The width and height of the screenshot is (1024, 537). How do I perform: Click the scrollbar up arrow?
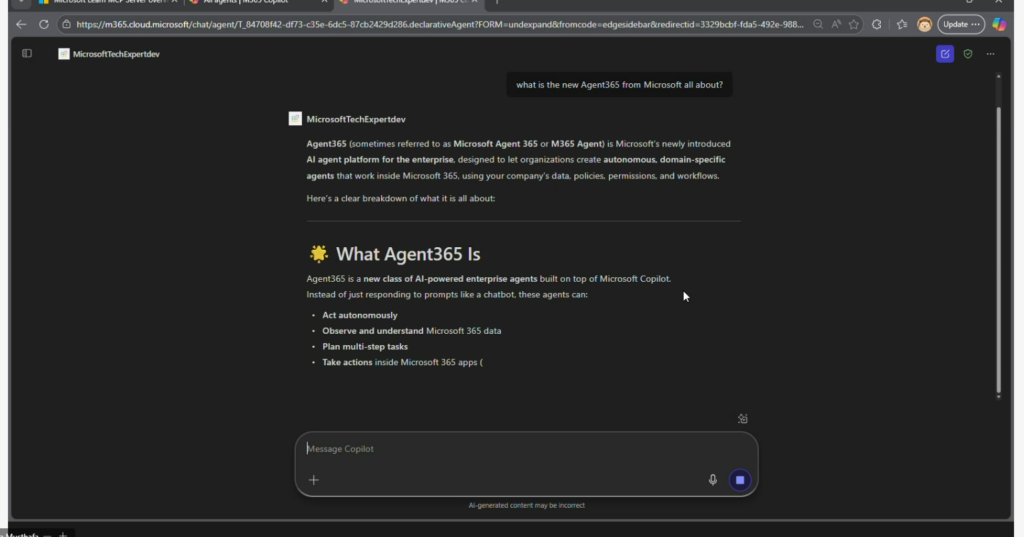tap(998, 76)
